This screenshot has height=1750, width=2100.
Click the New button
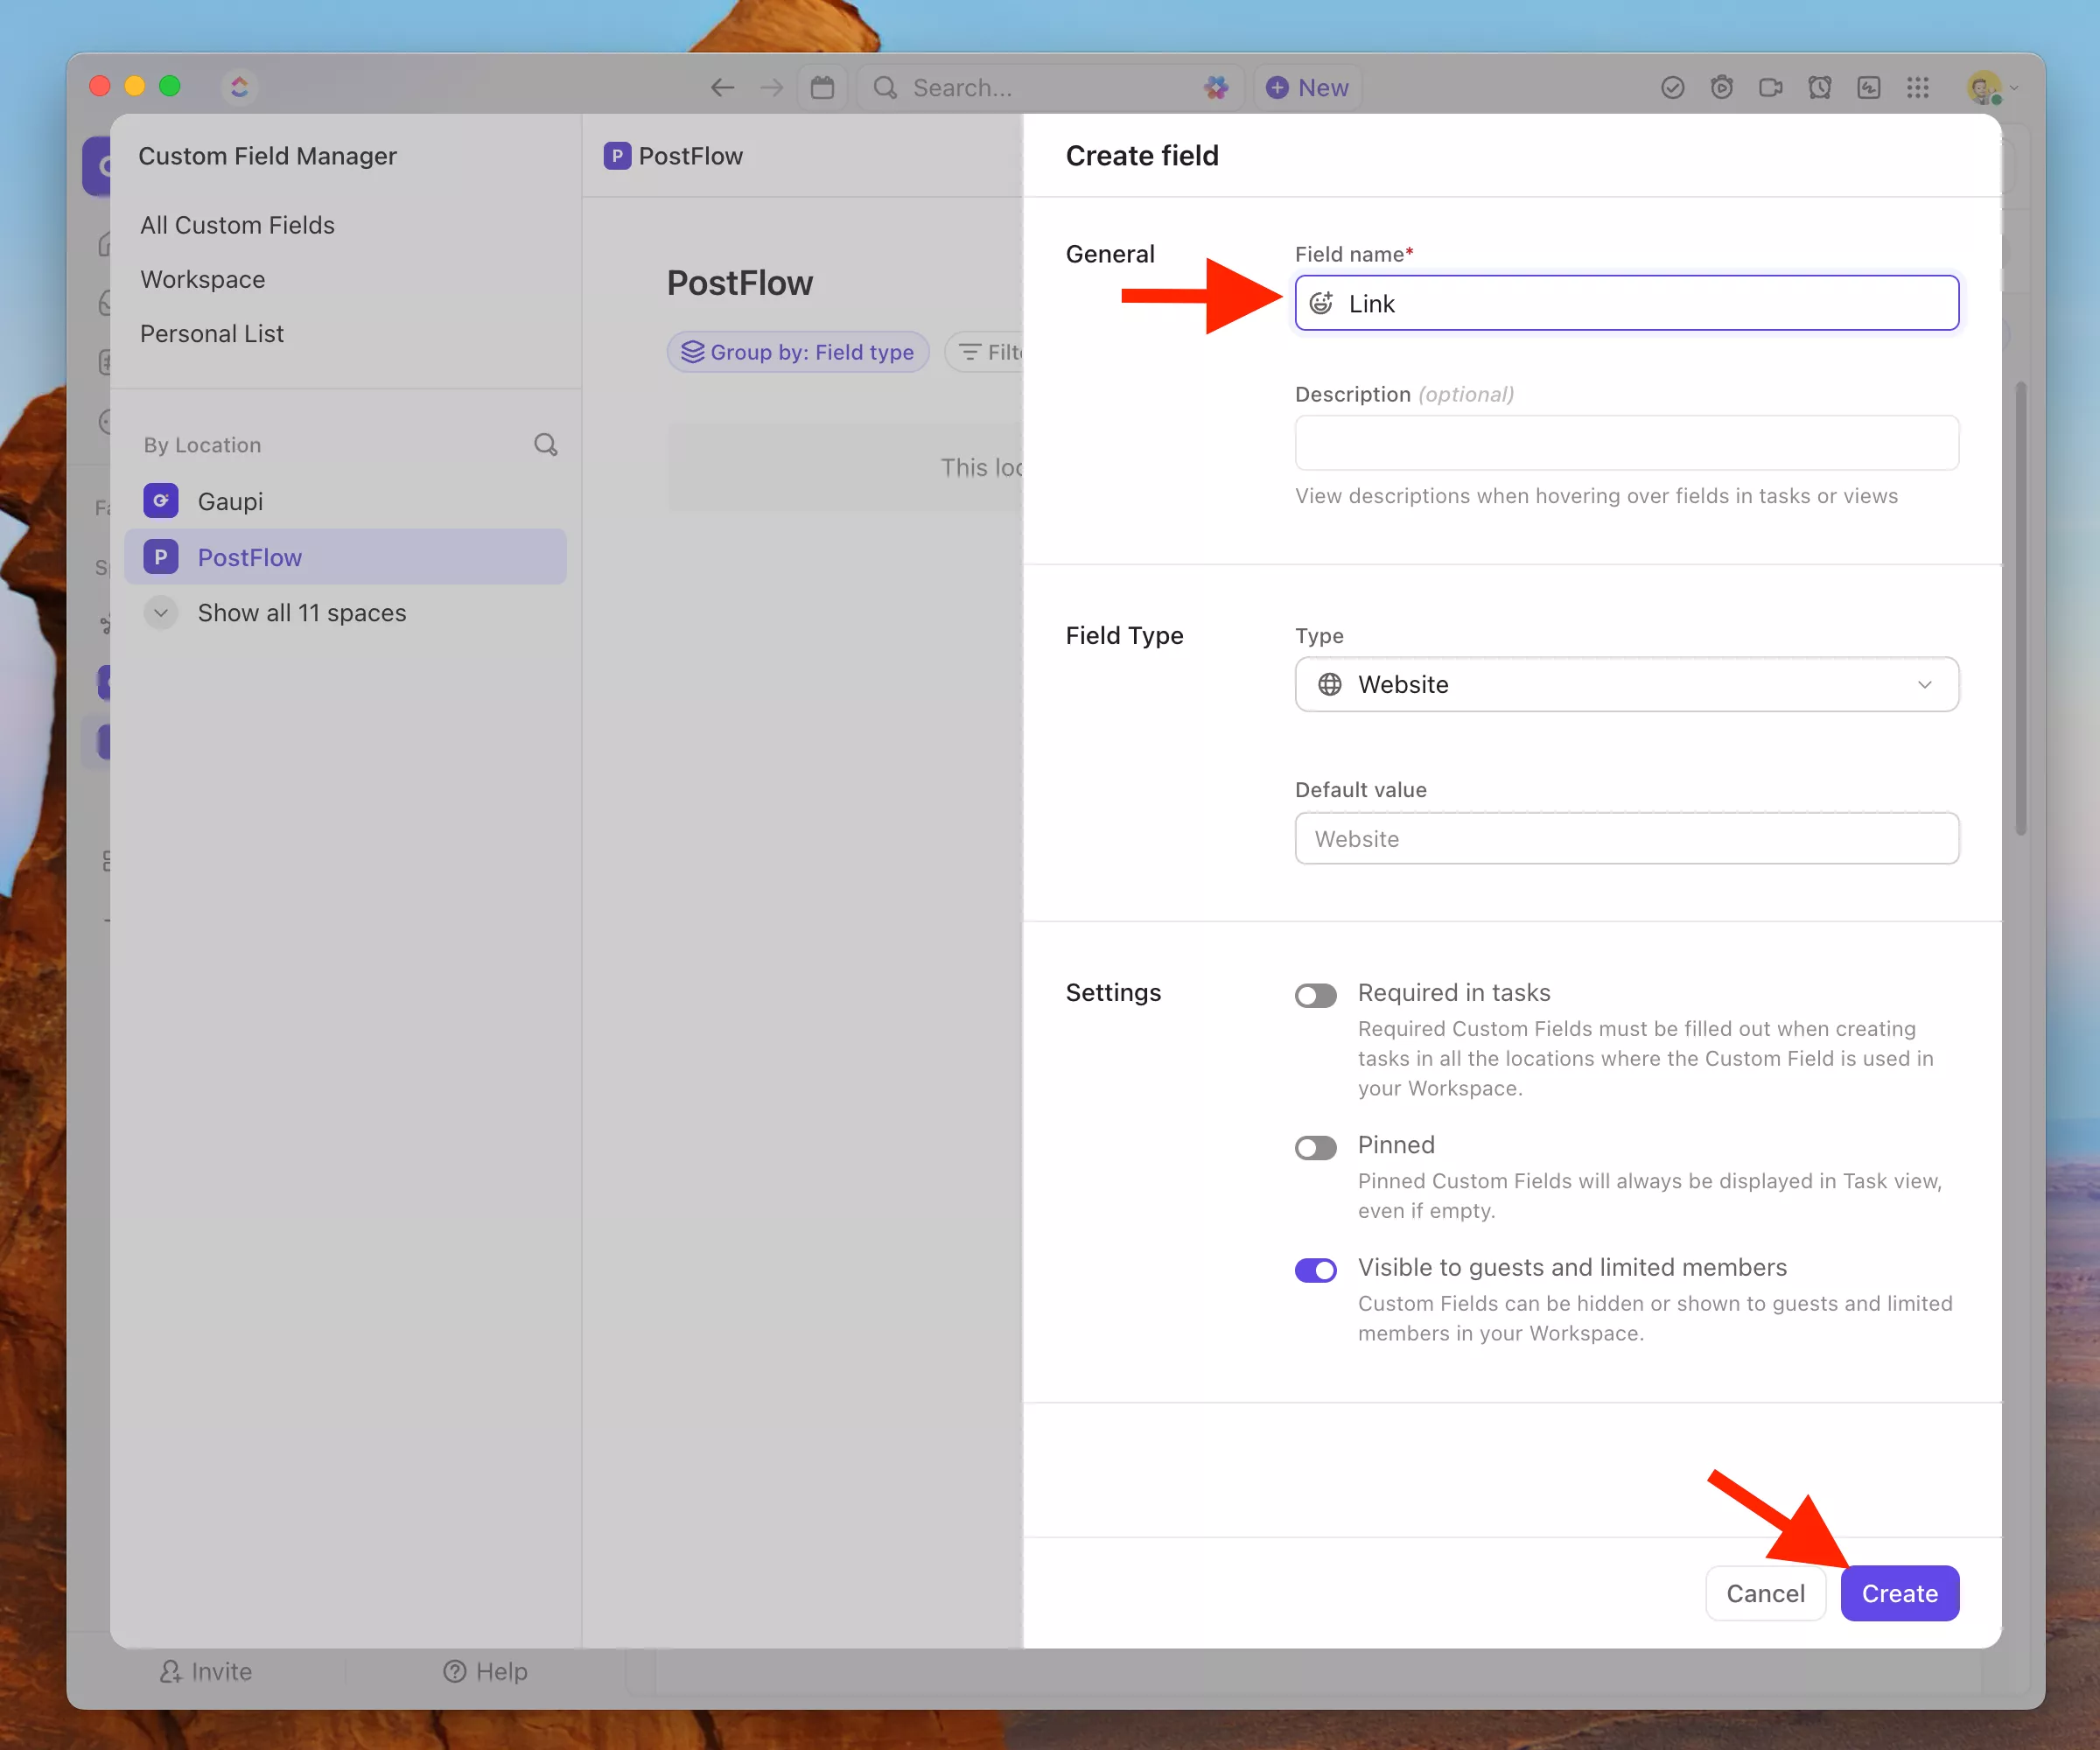[1307, 88]
